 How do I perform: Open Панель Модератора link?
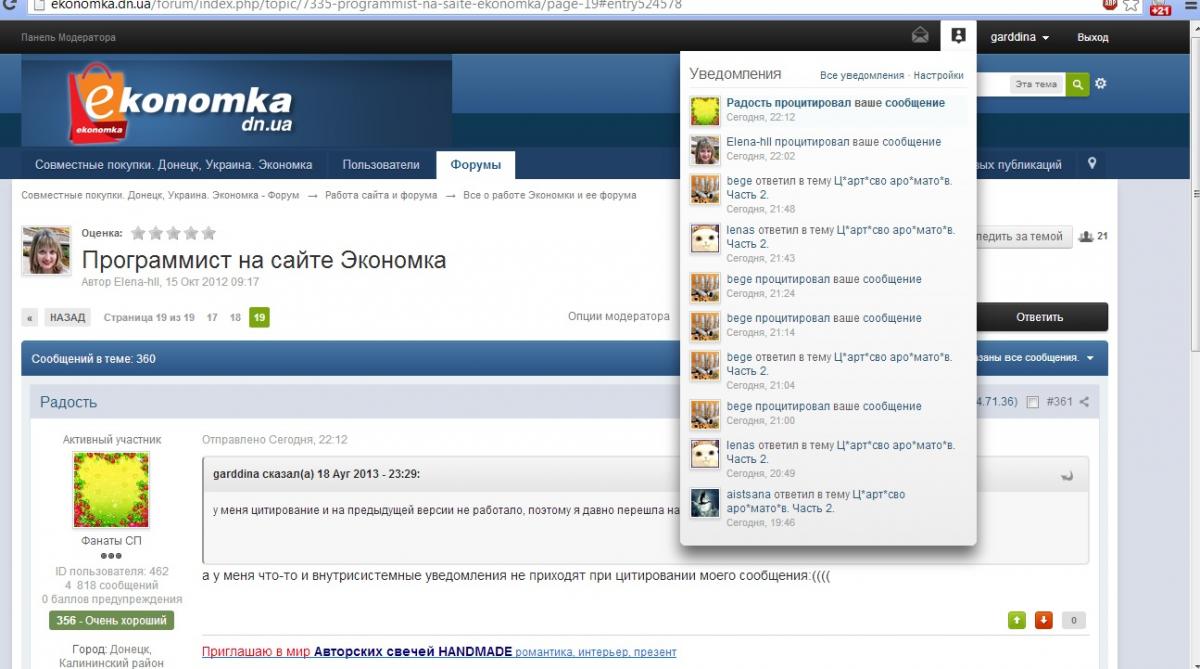(x=68, y=37)
